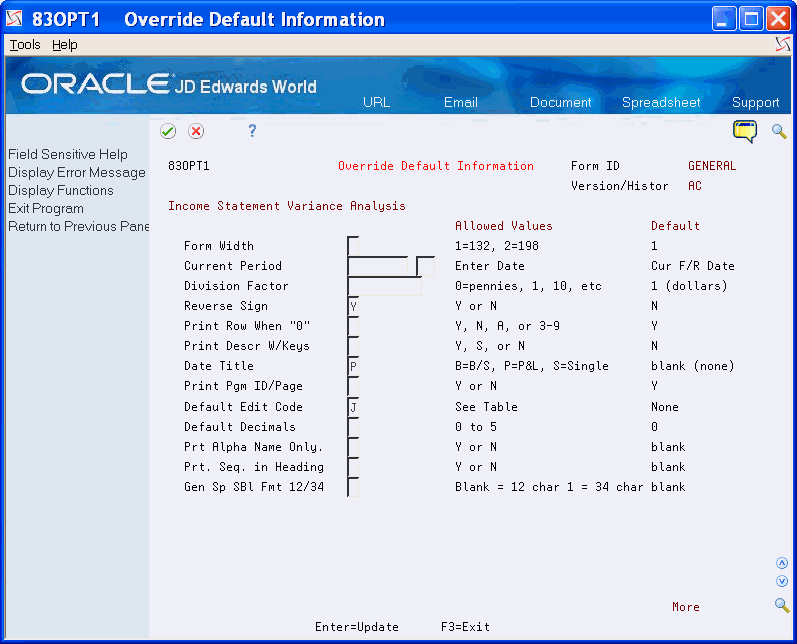
Task: Open the Tools menu
Action: [x=25, y=45]
